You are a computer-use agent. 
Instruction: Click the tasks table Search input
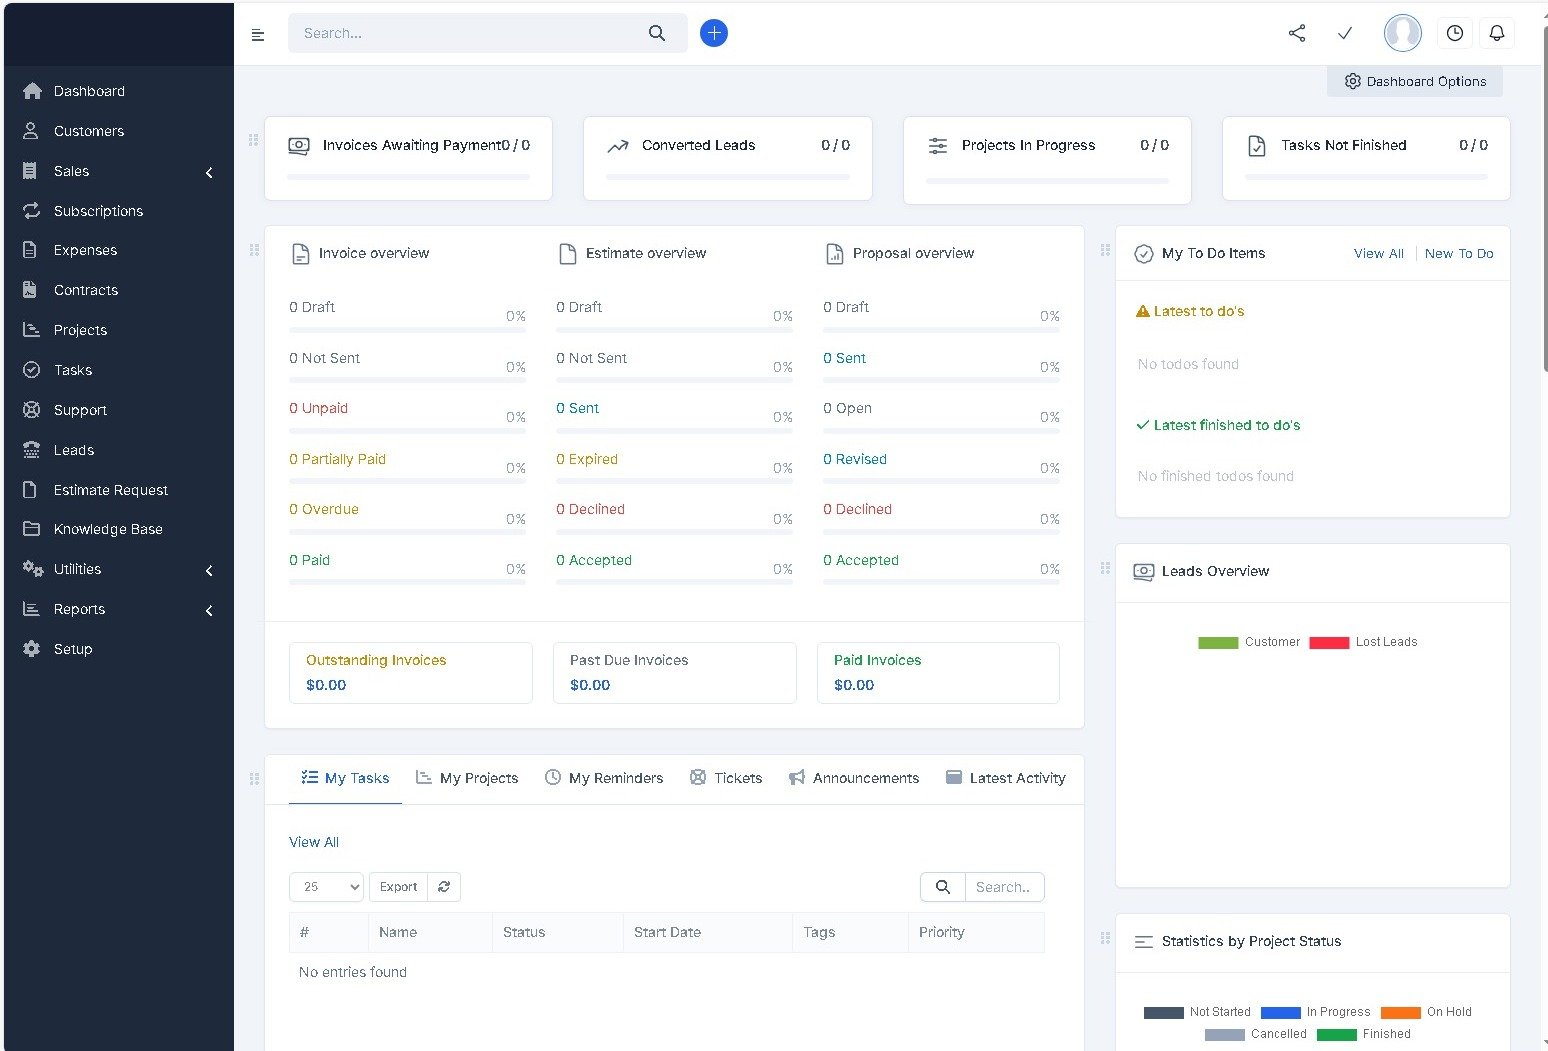click(x=1005, y=887)
